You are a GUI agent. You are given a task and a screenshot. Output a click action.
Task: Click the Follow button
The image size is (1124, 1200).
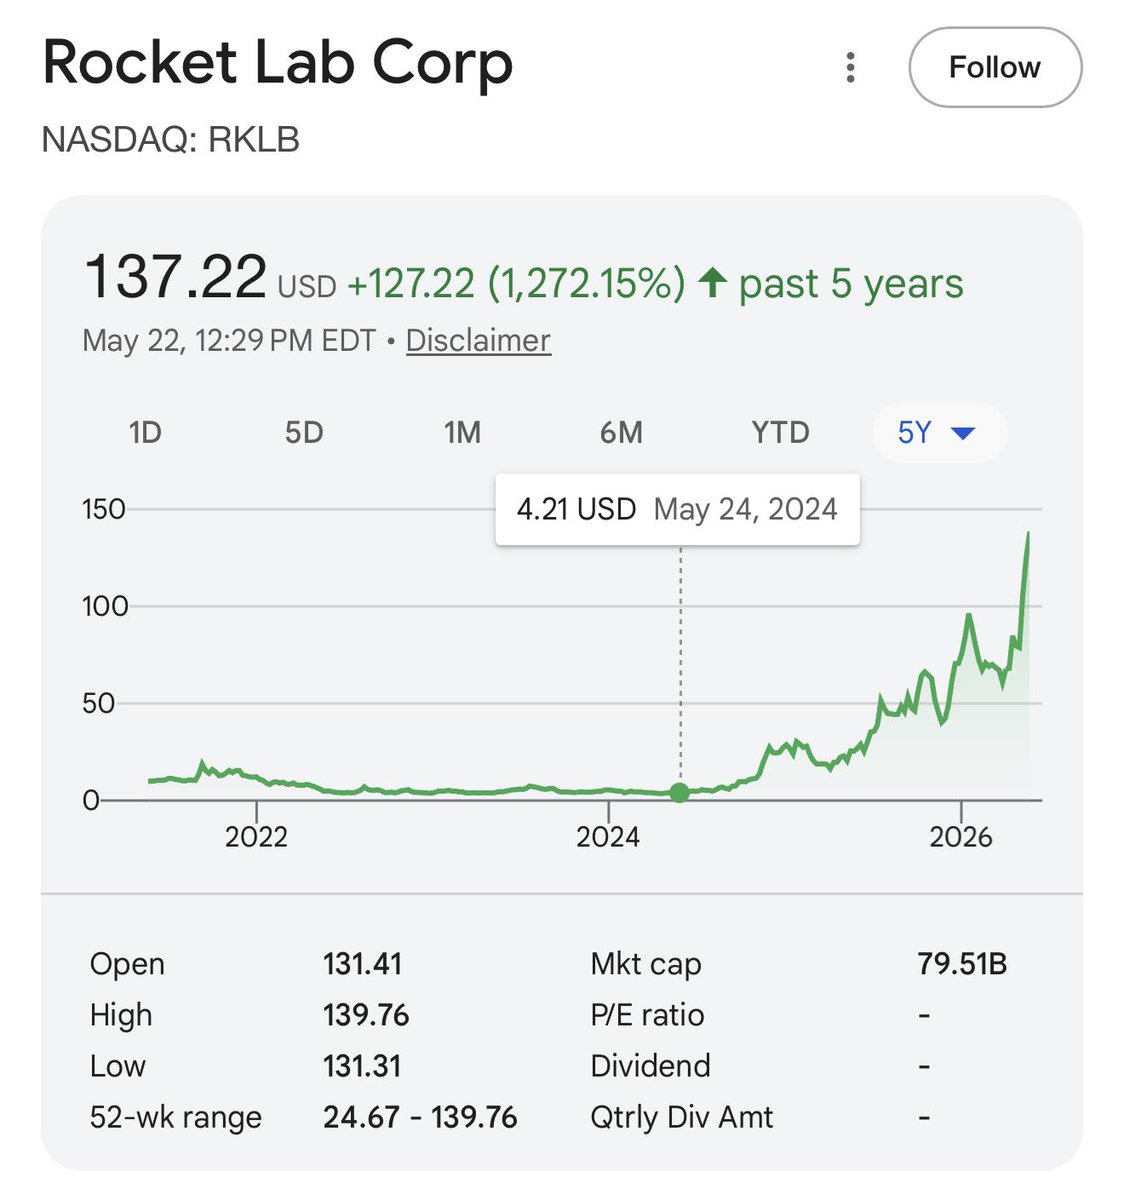[995, 68]
